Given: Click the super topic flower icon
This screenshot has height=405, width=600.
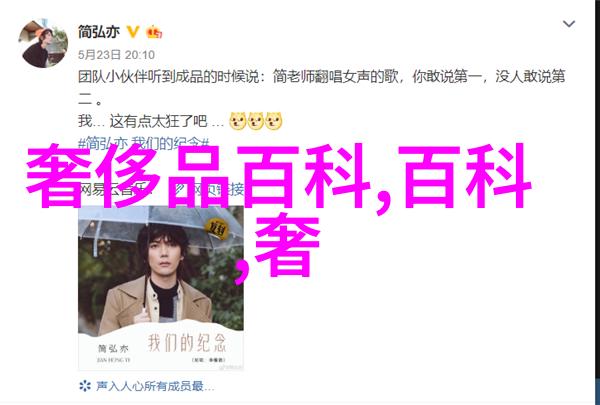Looking at the screenshot, I should tap(85, 385).
